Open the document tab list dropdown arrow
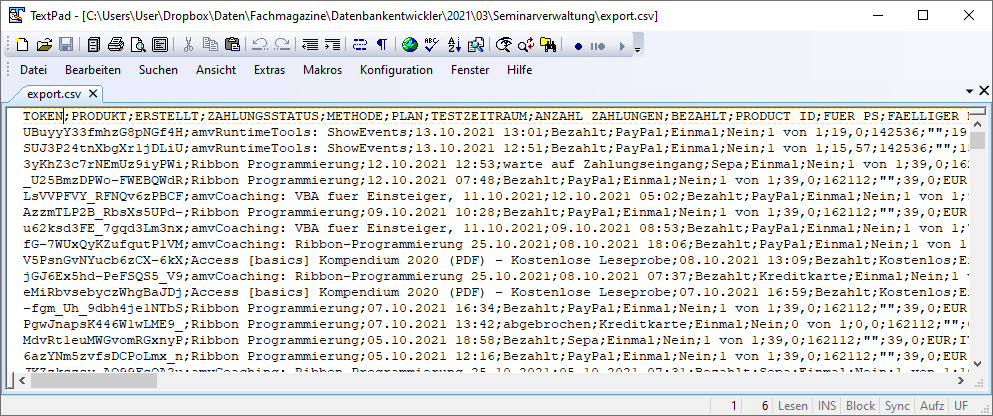The height and width of the screenshot is (416, 993). click(x=971, y=92)
